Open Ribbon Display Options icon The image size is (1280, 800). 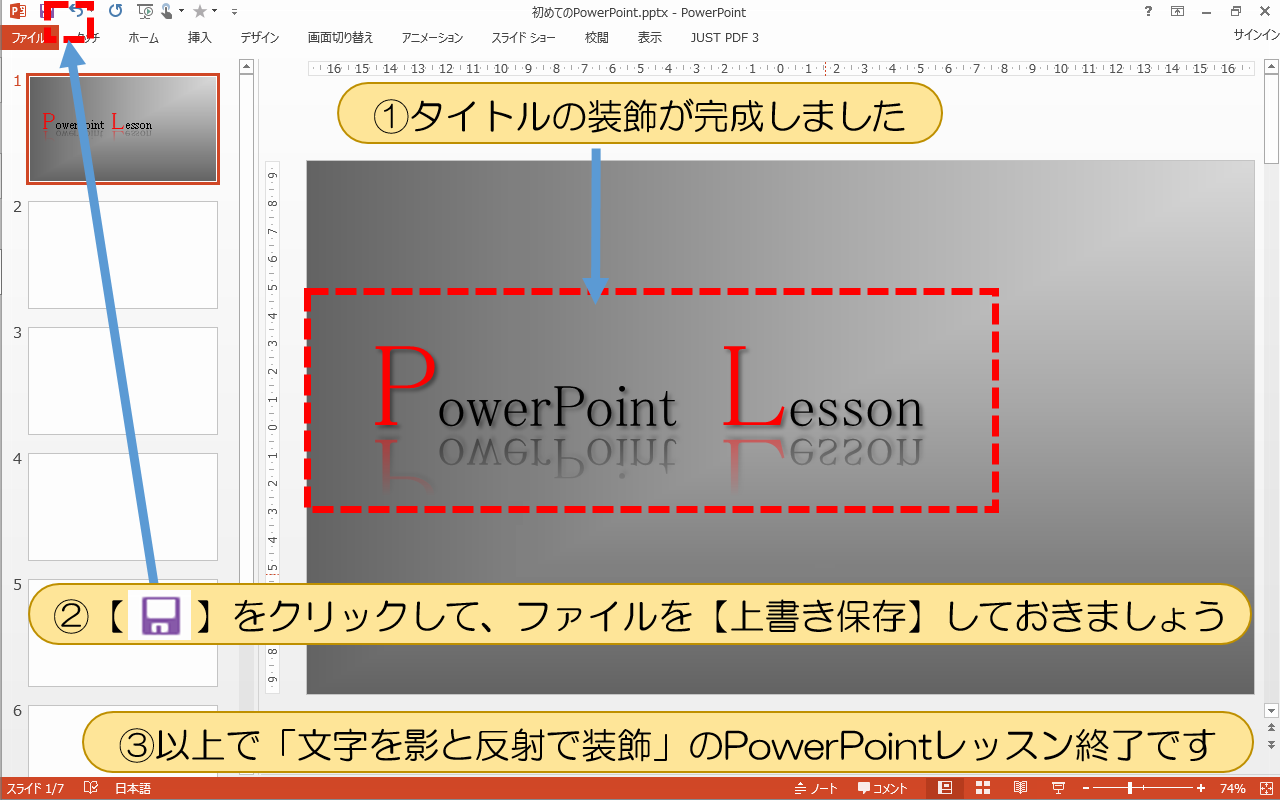(x=1177, y=12)
